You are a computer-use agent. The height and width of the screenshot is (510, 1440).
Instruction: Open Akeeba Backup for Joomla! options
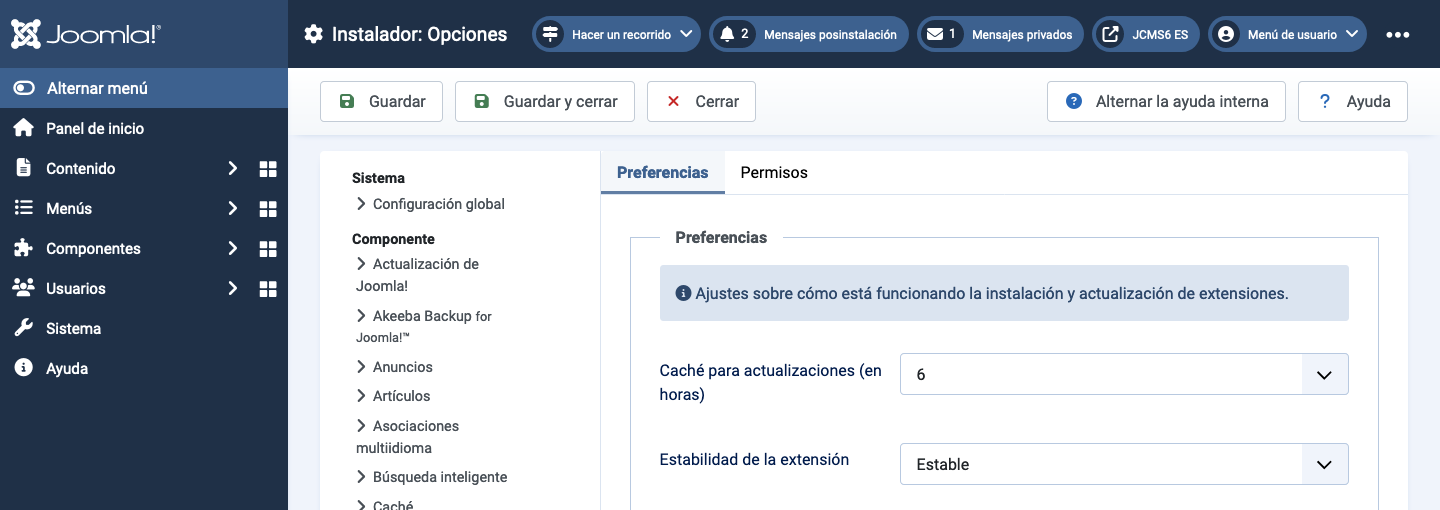(424, 326)
